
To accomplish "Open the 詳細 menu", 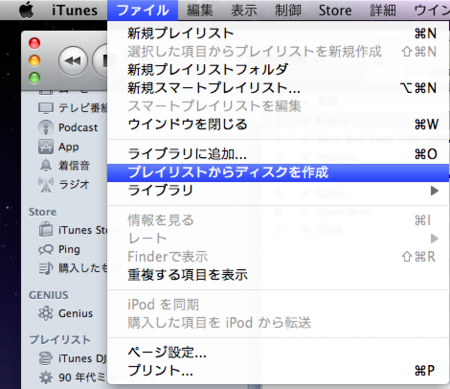I will pyautogui.click(x=383, y=10).
